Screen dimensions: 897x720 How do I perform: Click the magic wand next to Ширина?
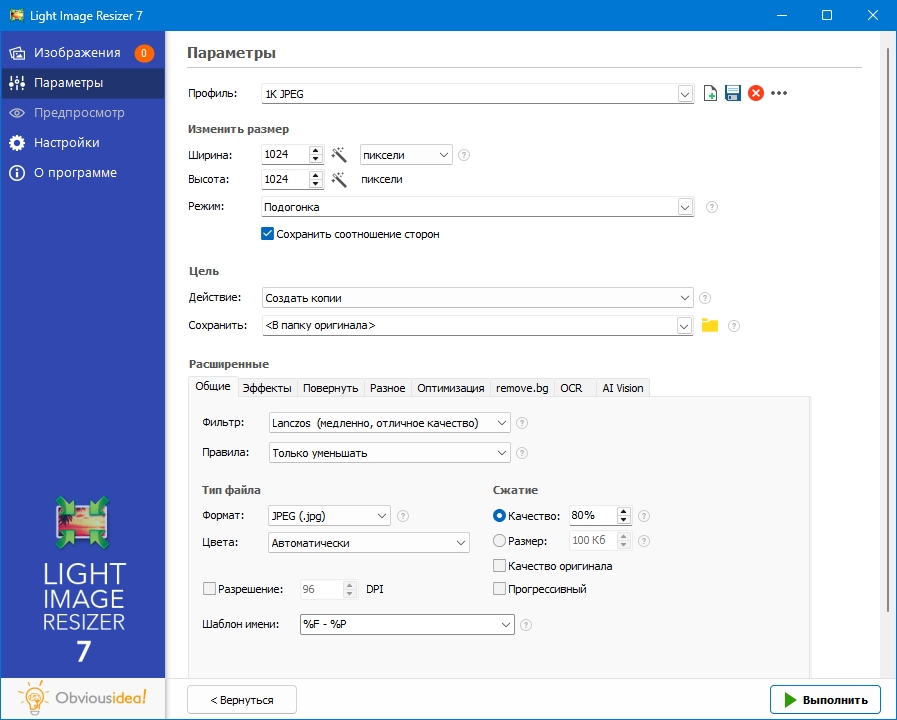(x=339, y=154)
